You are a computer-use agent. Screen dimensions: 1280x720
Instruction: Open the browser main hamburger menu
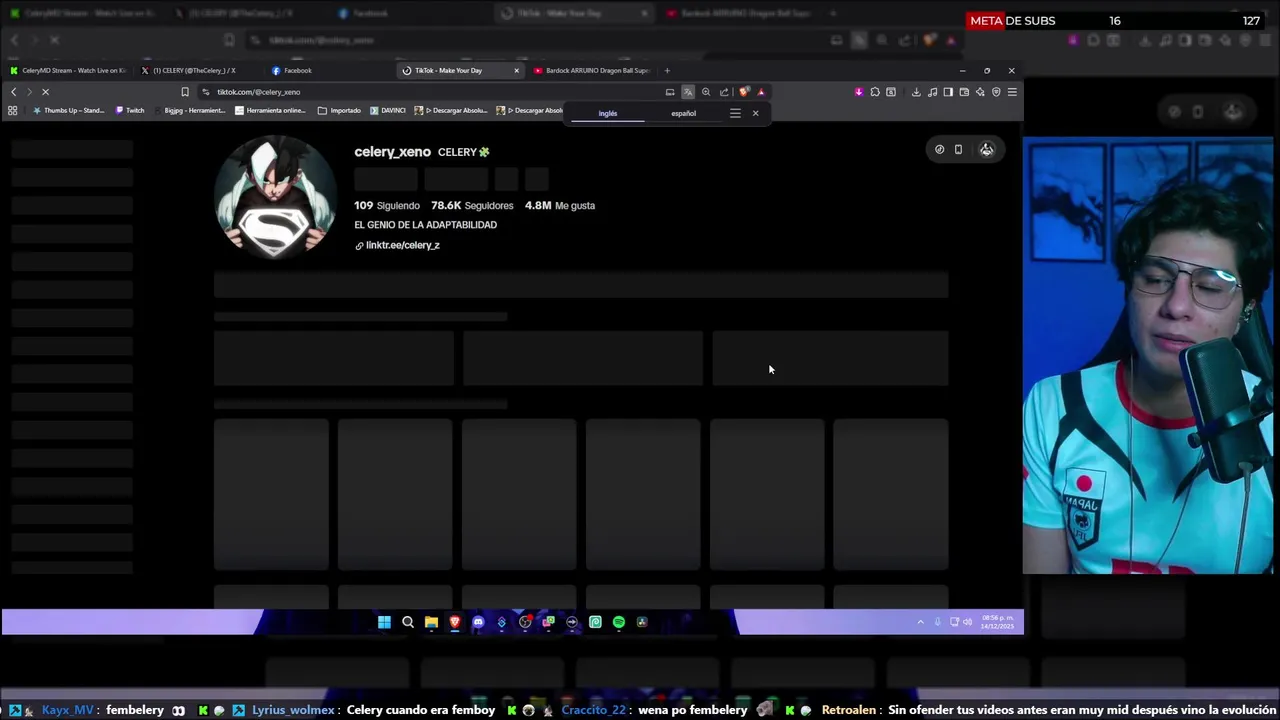(1012, 92)
